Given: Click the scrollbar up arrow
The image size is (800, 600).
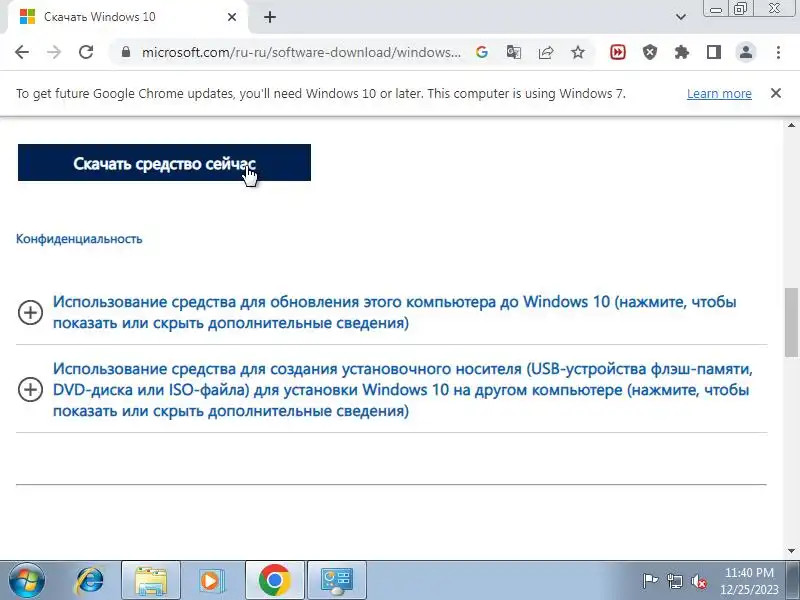Looking at the screenshot, I should tap(791, 125).
